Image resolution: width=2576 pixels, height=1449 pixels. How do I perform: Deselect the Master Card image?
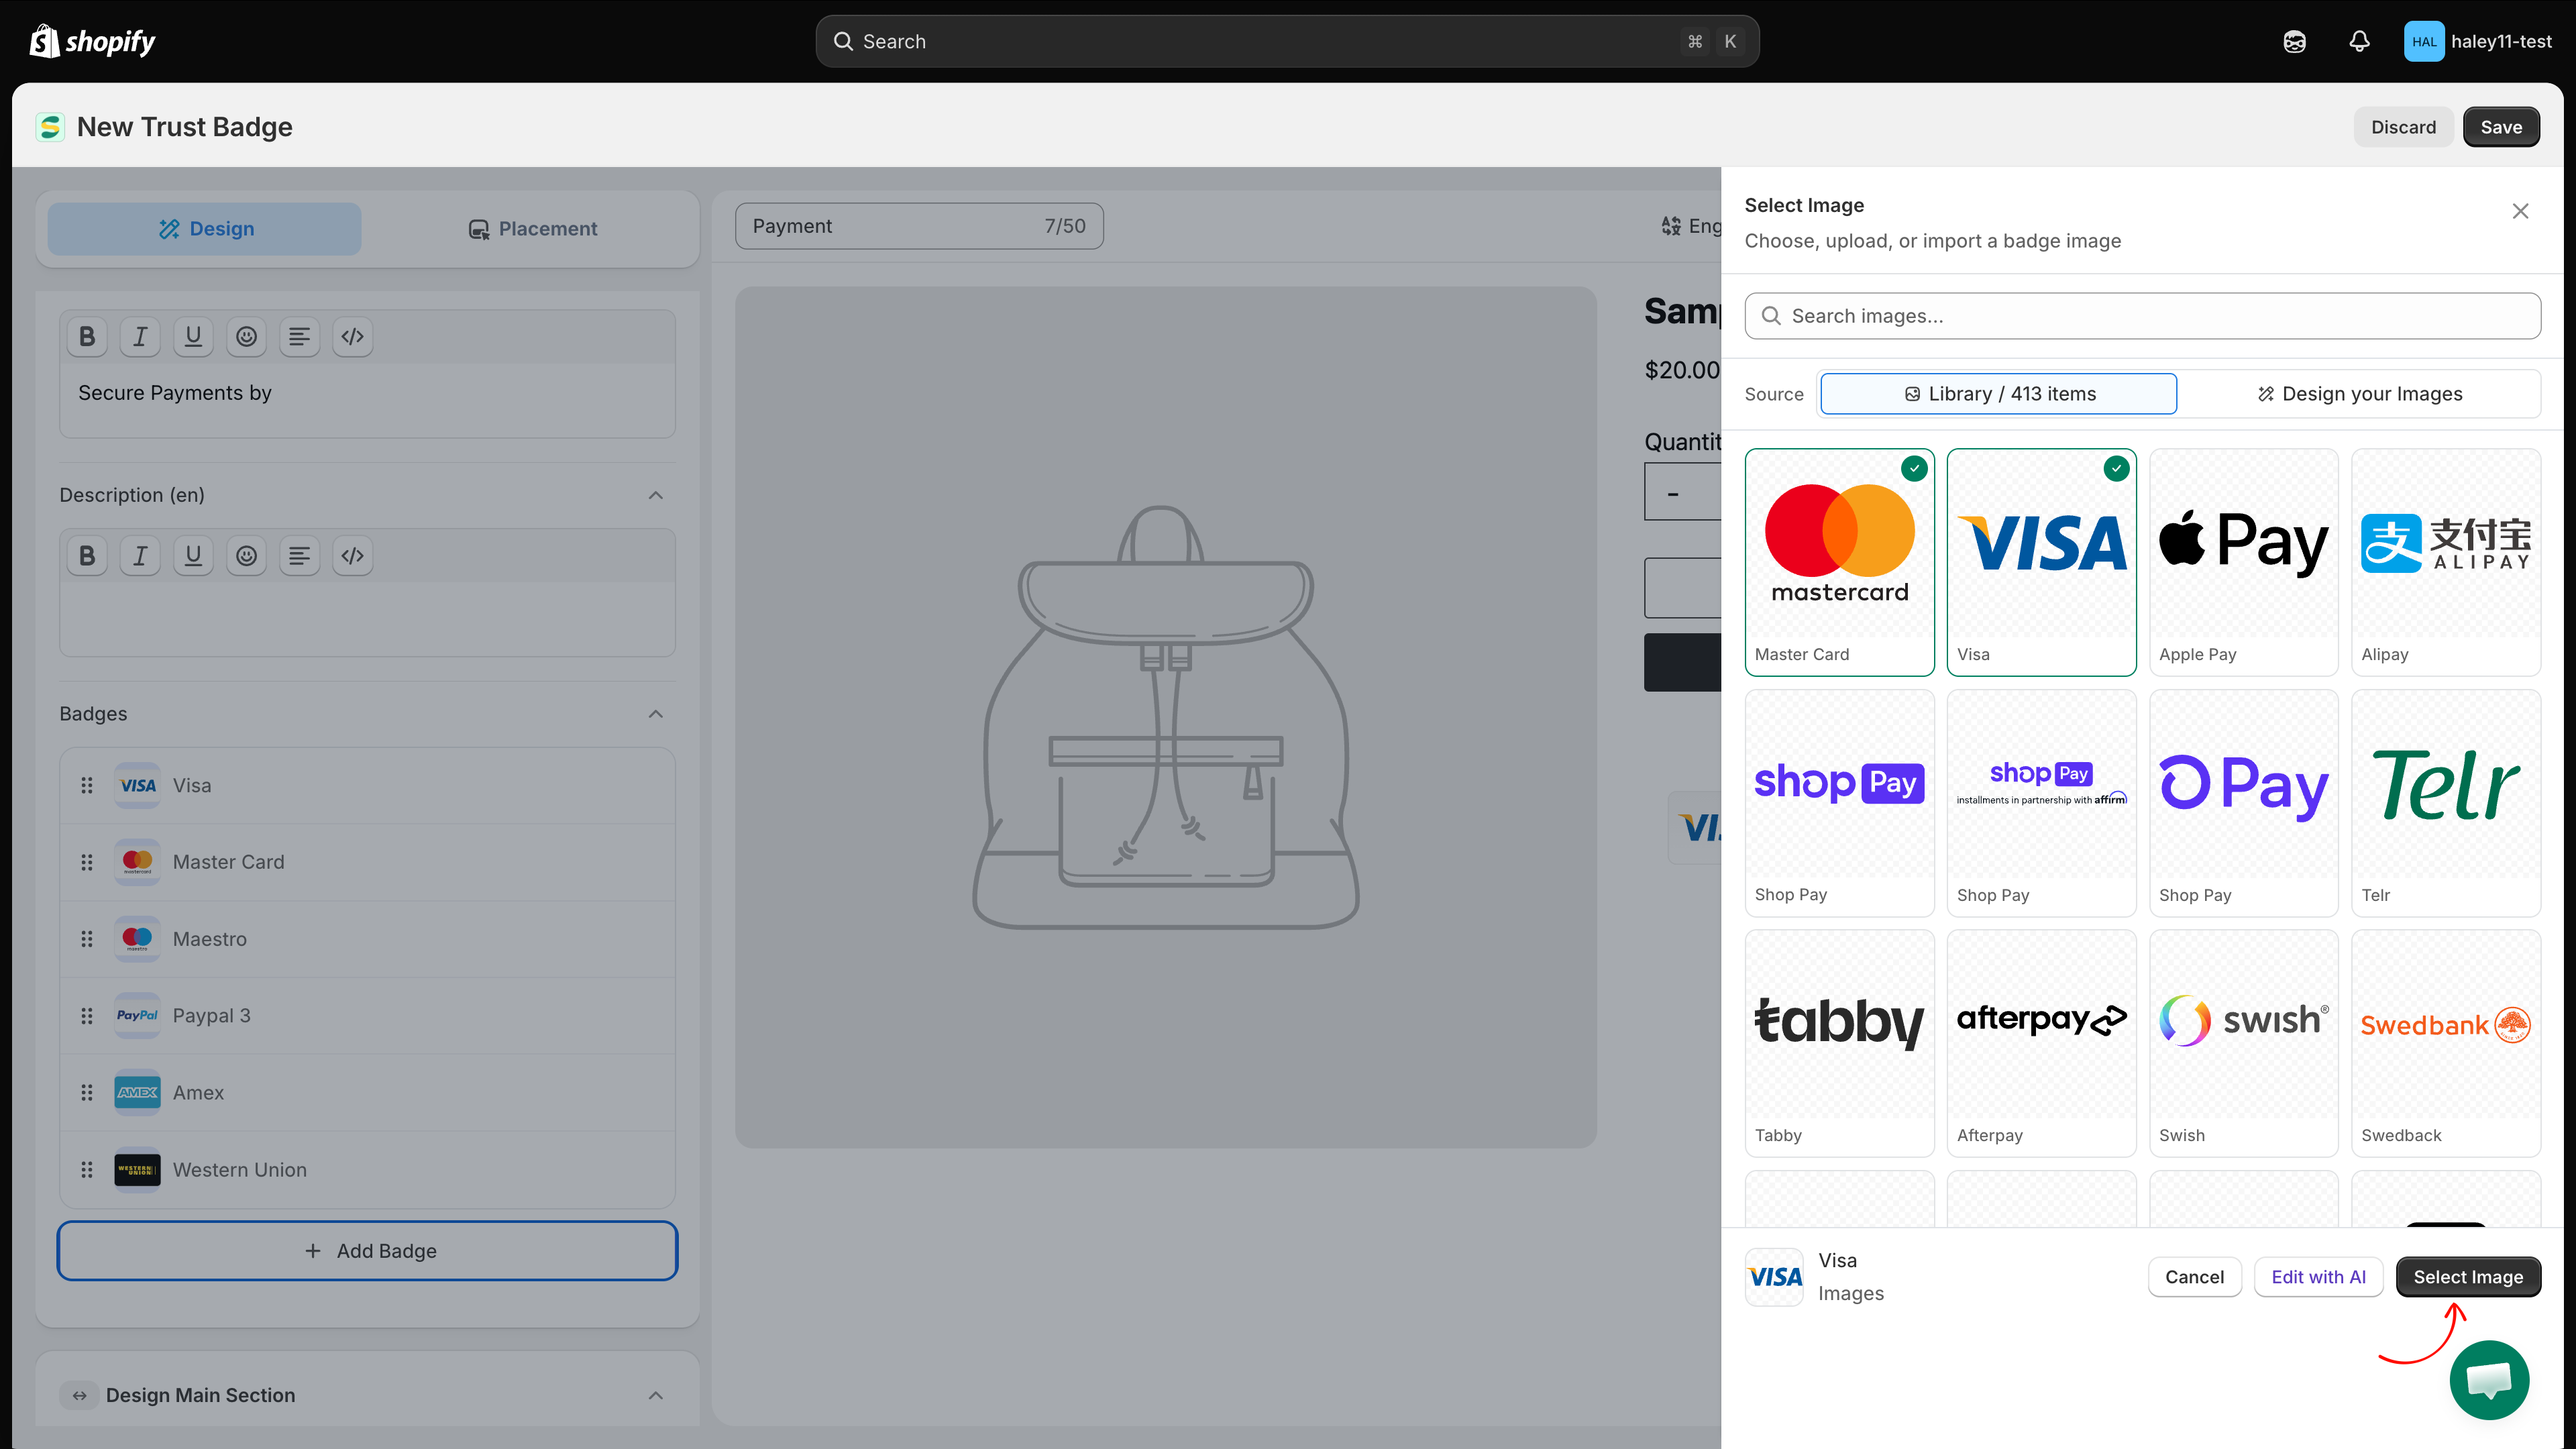click(x=1839, y=563)
